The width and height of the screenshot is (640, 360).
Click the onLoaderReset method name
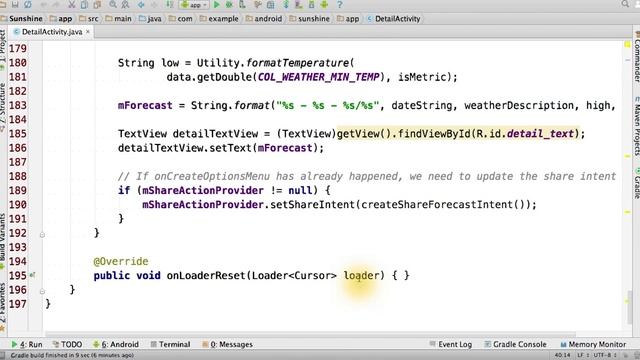pos(206,276)
